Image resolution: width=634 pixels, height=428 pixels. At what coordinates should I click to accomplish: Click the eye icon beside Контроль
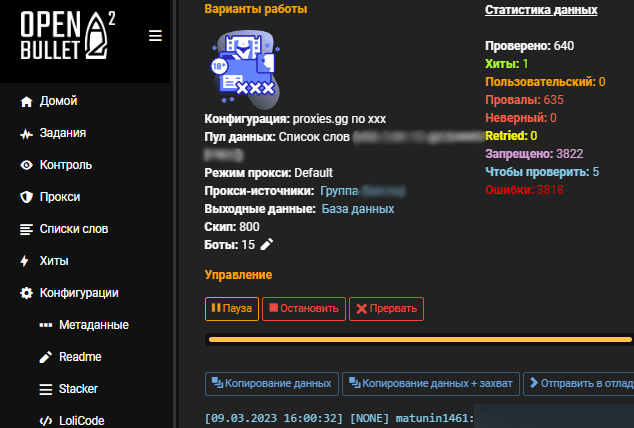pos(26,165)
